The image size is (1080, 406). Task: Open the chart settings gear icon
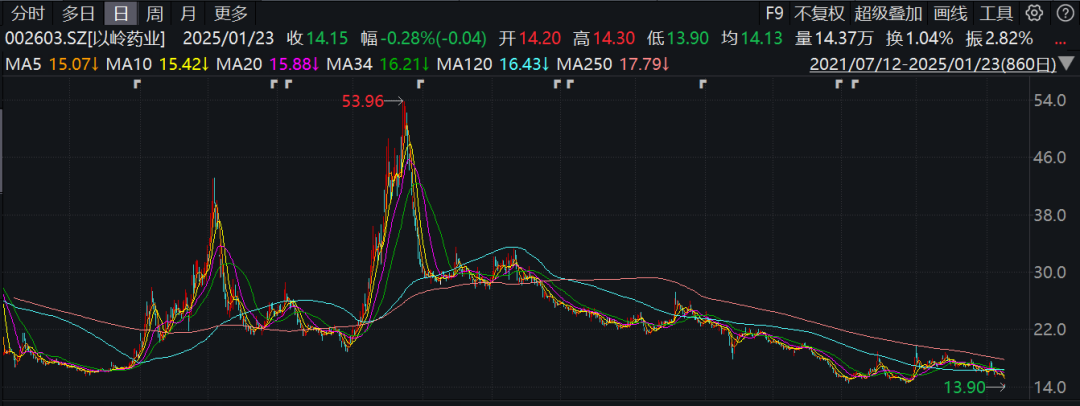tap(1035, 13)
